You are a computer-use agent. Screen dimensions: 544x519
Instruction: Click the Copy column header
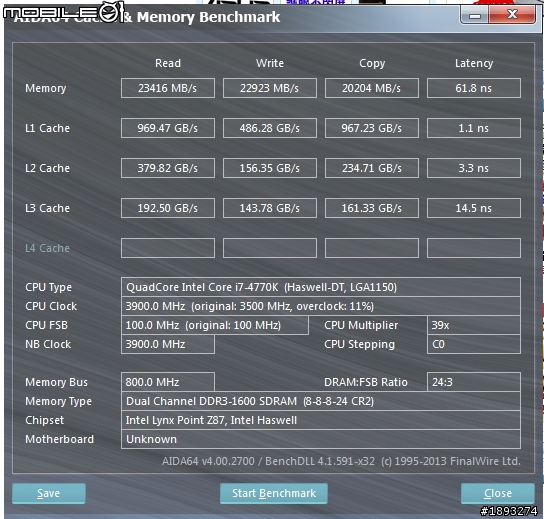(372, 63)
